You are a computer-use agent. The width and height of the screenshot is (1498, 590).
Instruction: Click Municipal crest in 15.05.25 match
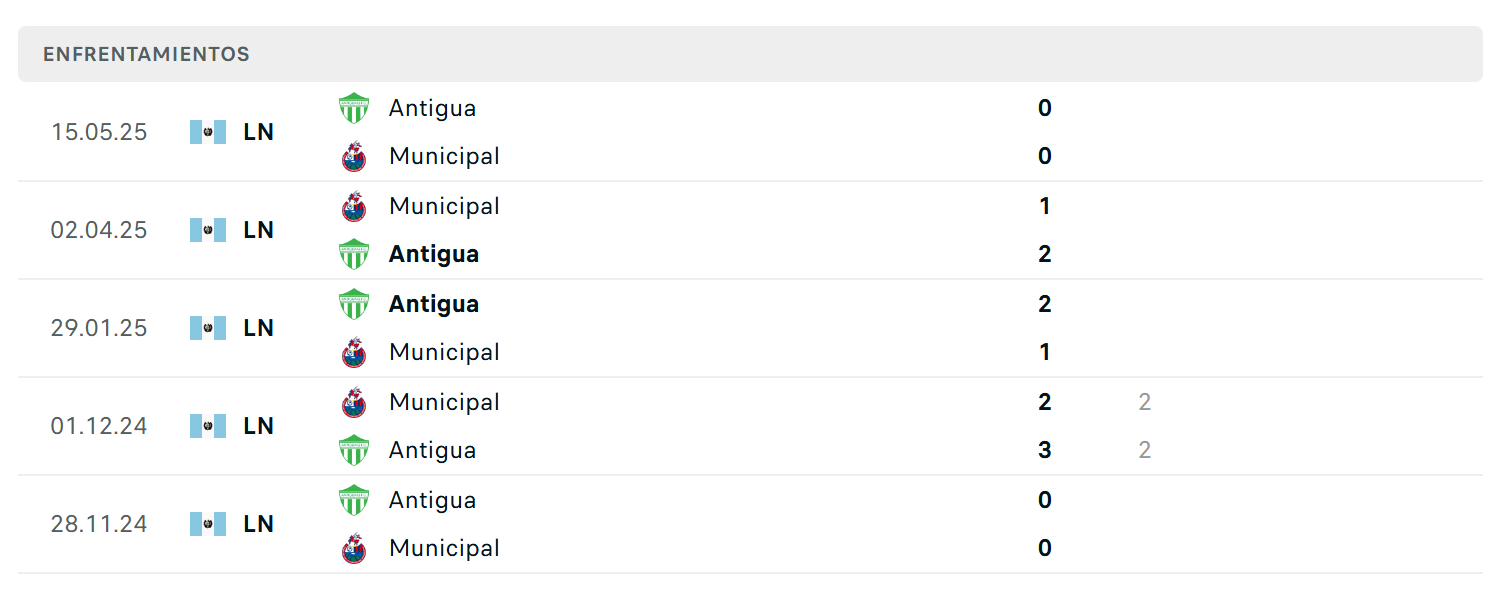354,156
